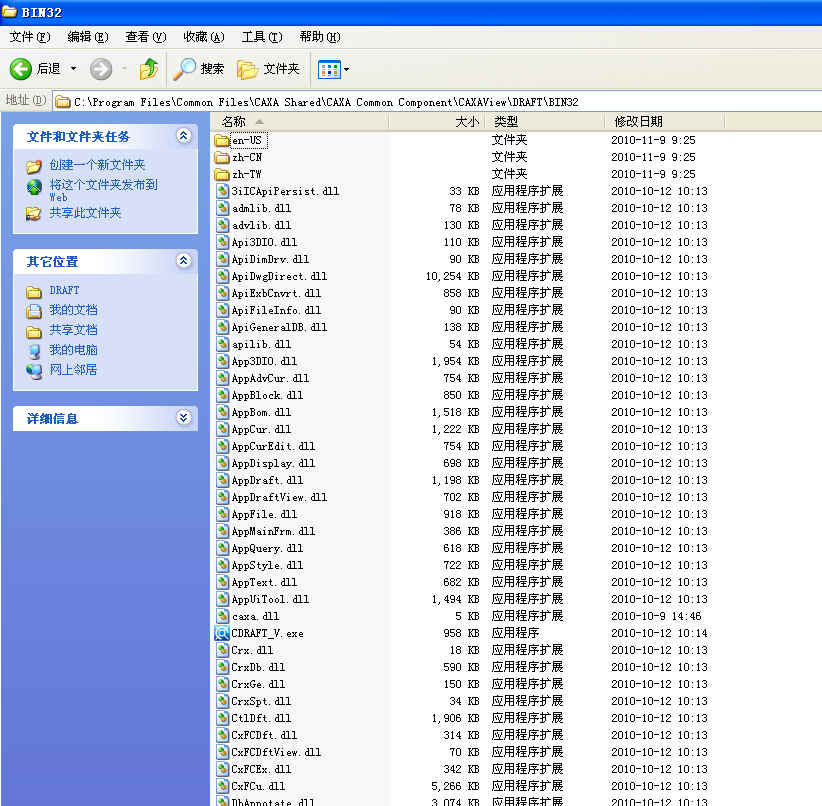Select the AppQuery.dll file name
The height and width of the screenshot is (806, 822).
click(x=267, y=549)
